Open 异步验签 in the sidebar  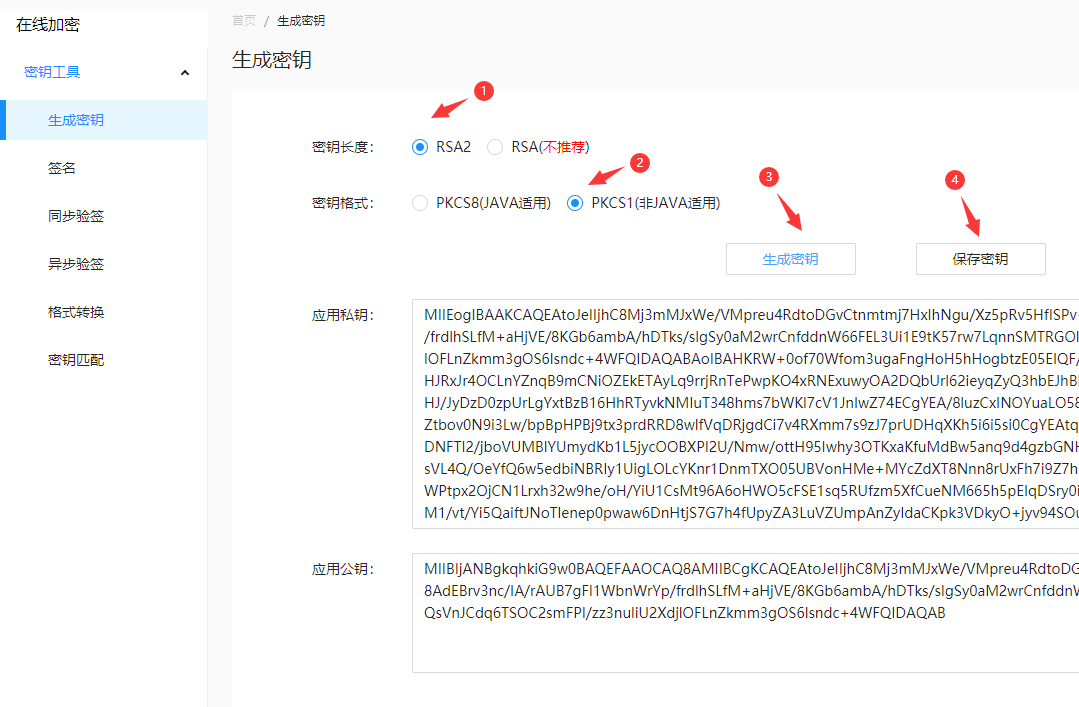tap(76, 264)
